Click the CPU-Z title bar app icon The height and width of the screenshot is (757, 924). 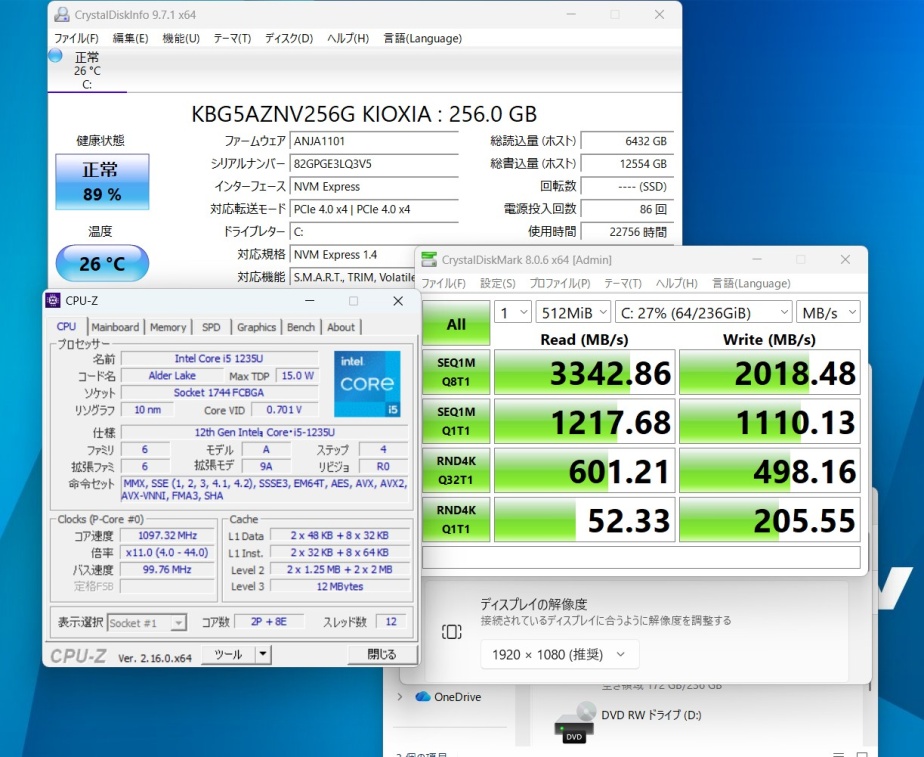pyautogui.click(x=53, y=301)
